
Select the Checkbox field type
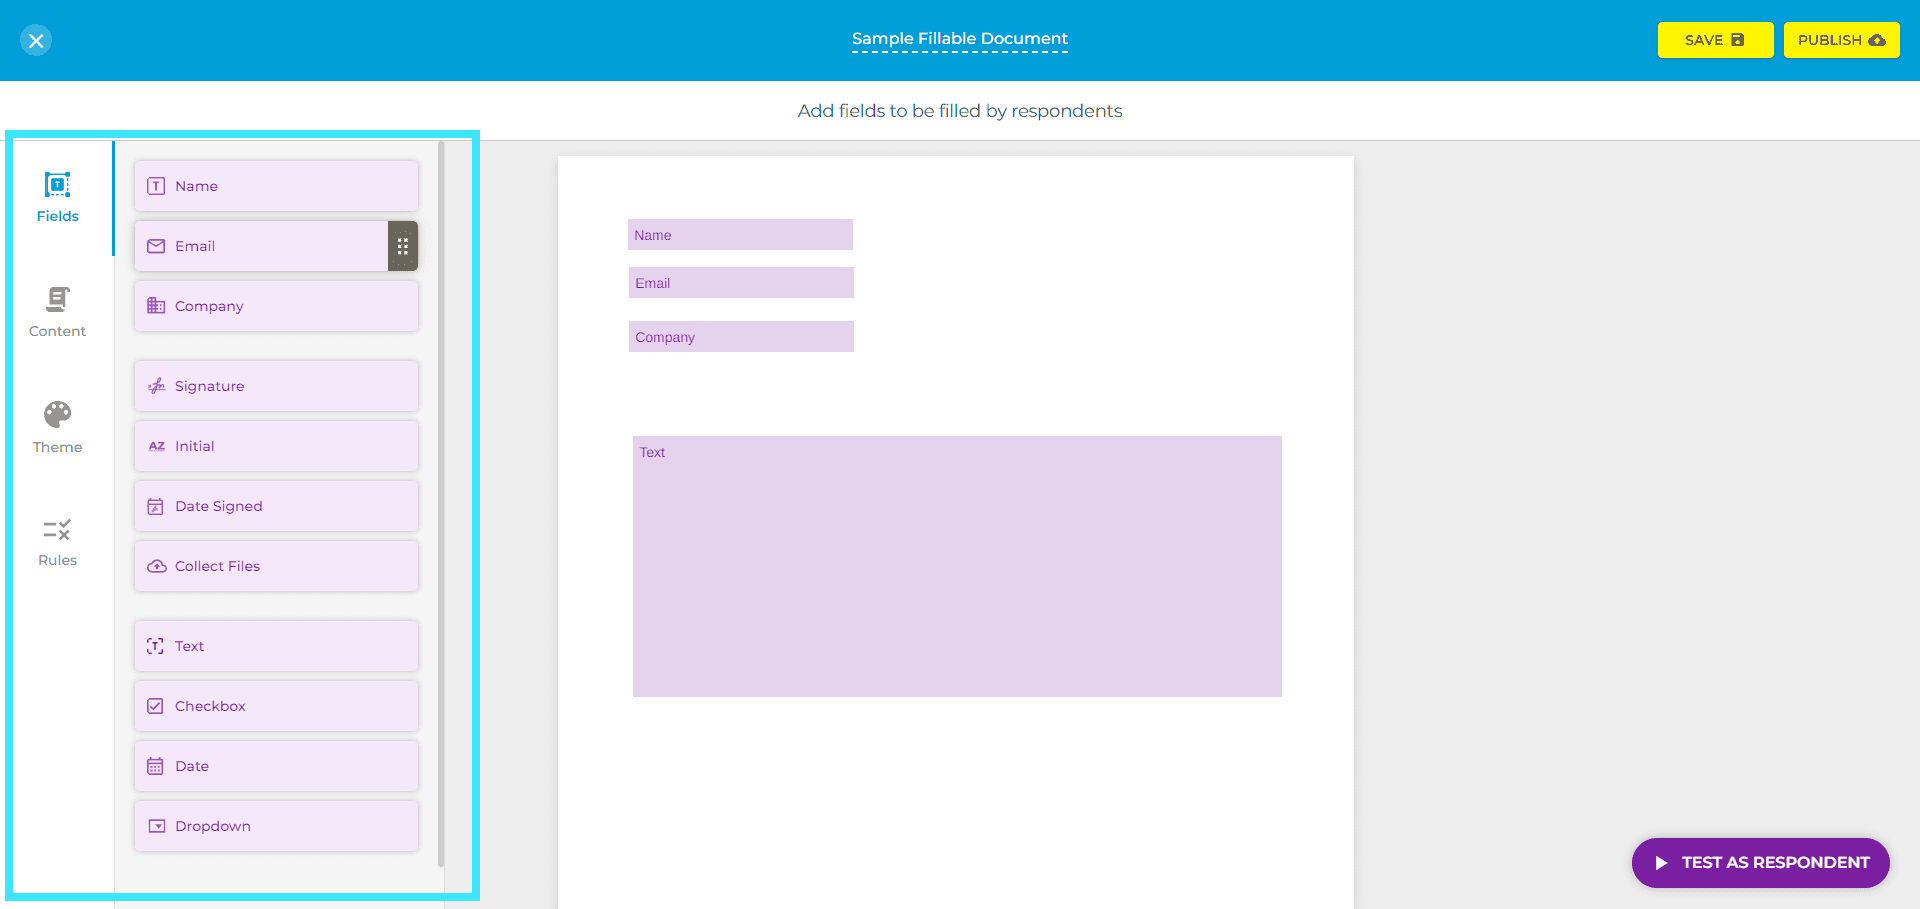pos(276,706)
